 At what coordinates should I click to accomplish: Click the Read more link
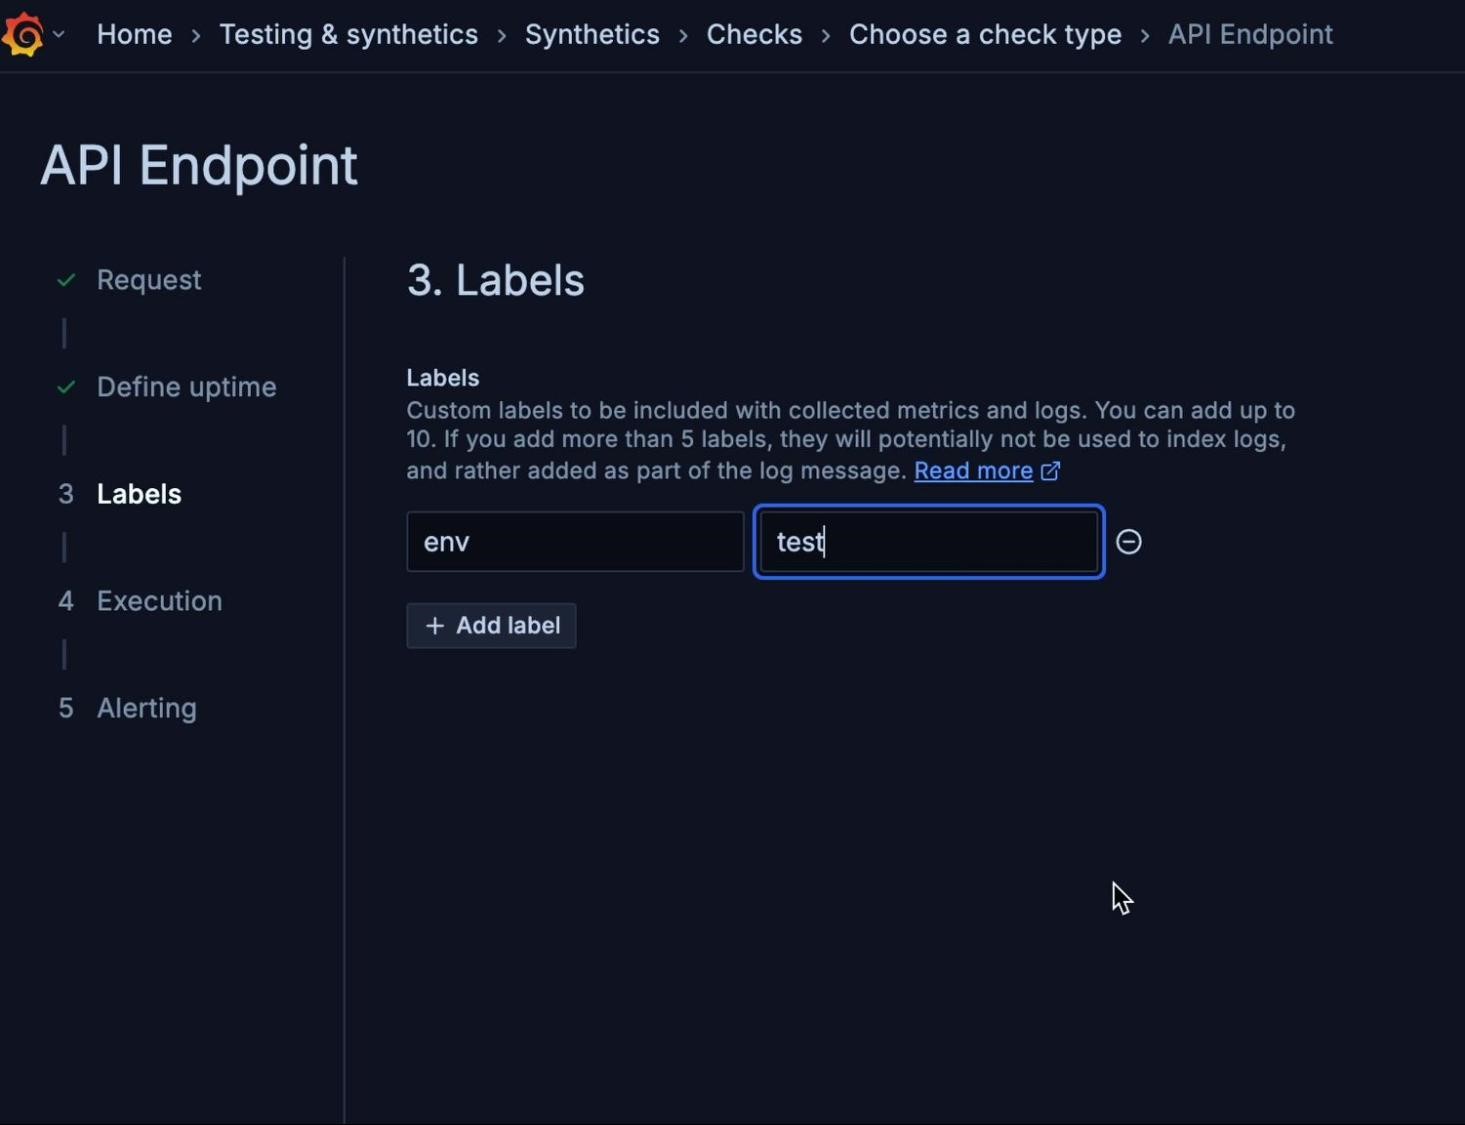pyautogui.click(x=973, y=470)
